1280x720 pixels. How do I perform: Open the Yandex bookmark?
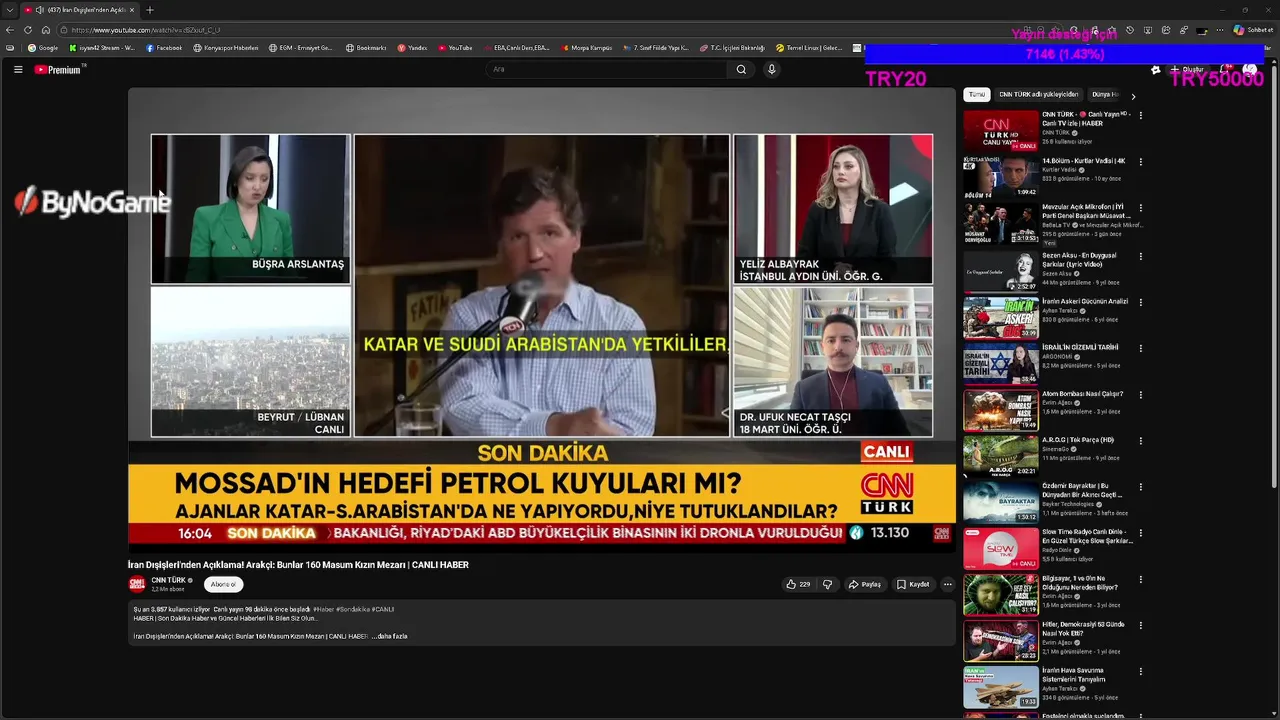click(x=412, y=48)
